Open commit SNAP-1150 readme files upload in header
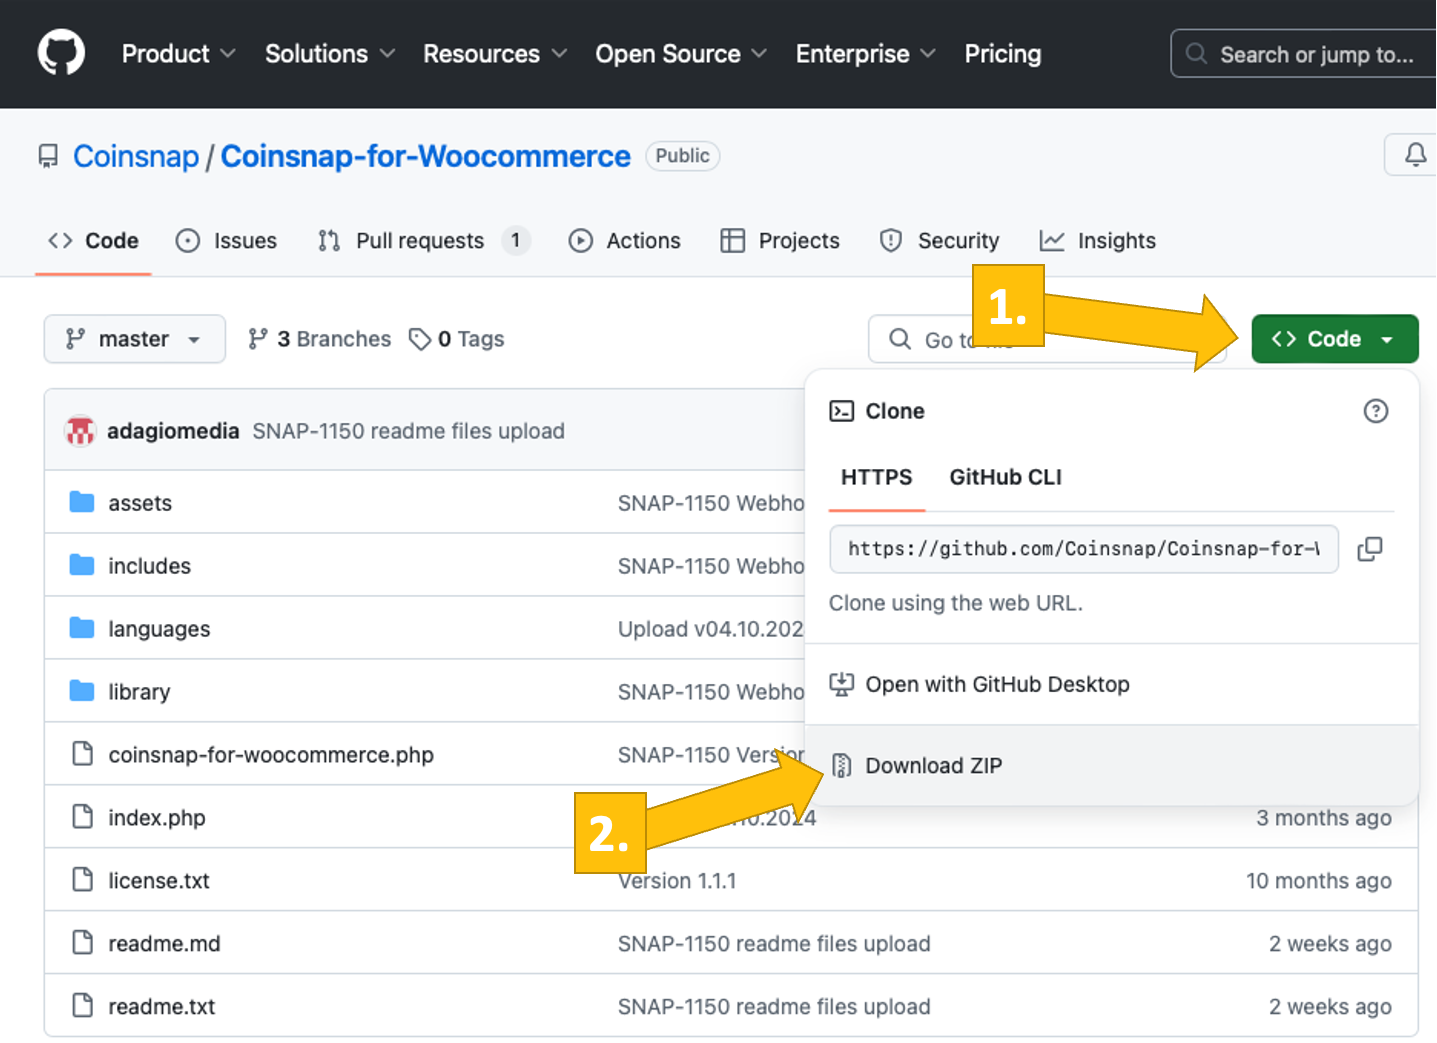Image resolution: width=1437 pixels, height=1043 pixels. (x=408, y=431)
